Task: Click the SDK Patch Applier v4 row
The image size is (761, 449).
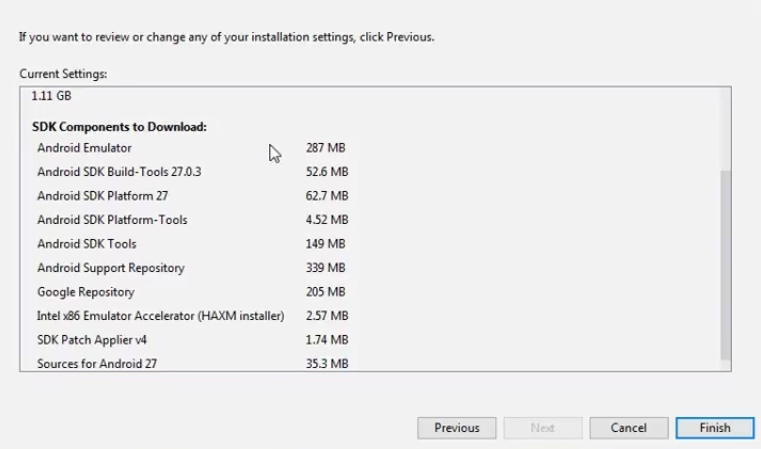Action: 91,340
